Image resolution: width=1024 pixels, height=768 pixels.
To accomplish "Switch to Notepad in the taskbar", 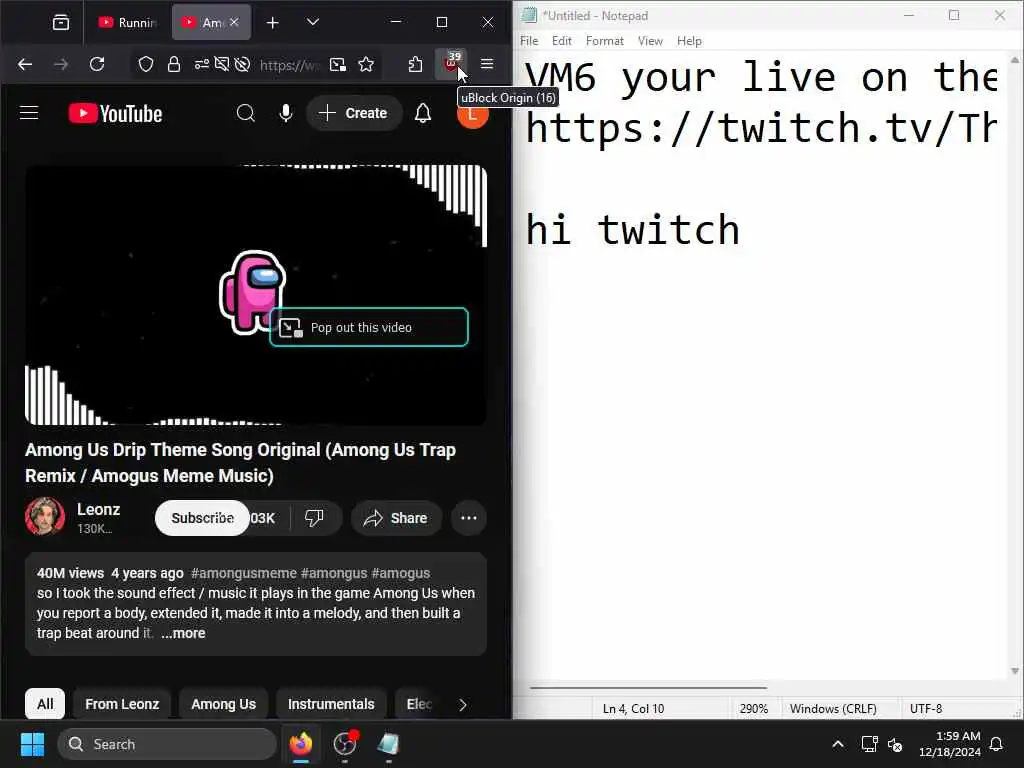I will tap(388, 744).
